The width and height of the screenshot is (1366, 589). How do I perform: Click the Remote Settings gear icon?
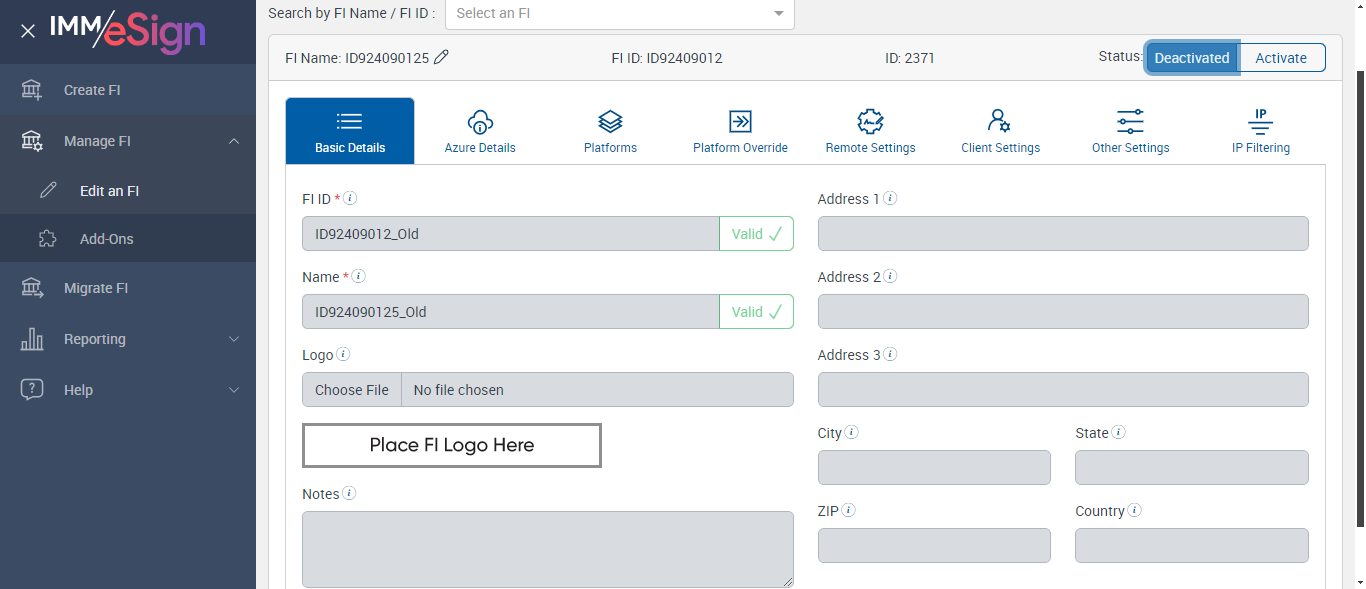pos(870,122)
